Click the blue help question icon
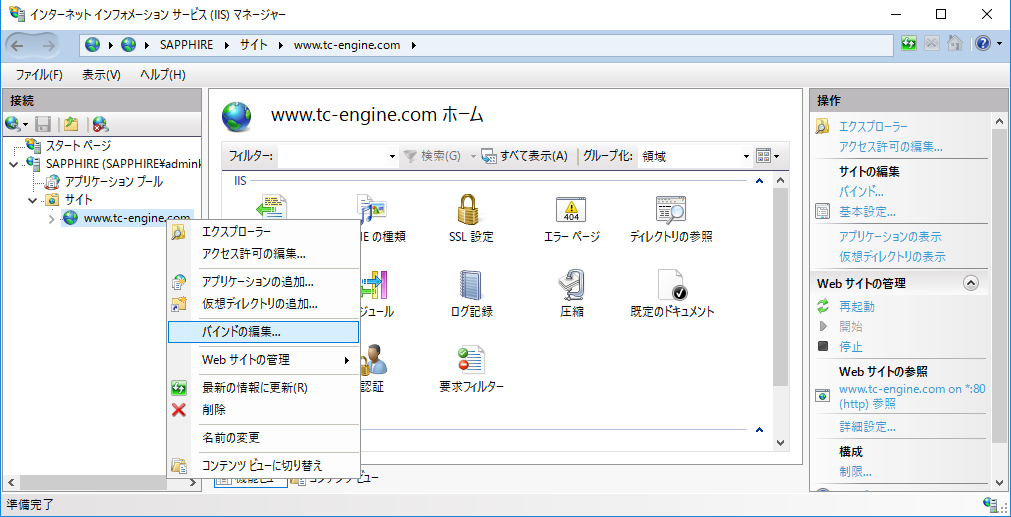1011x517 pixels. tap(983, 44)
